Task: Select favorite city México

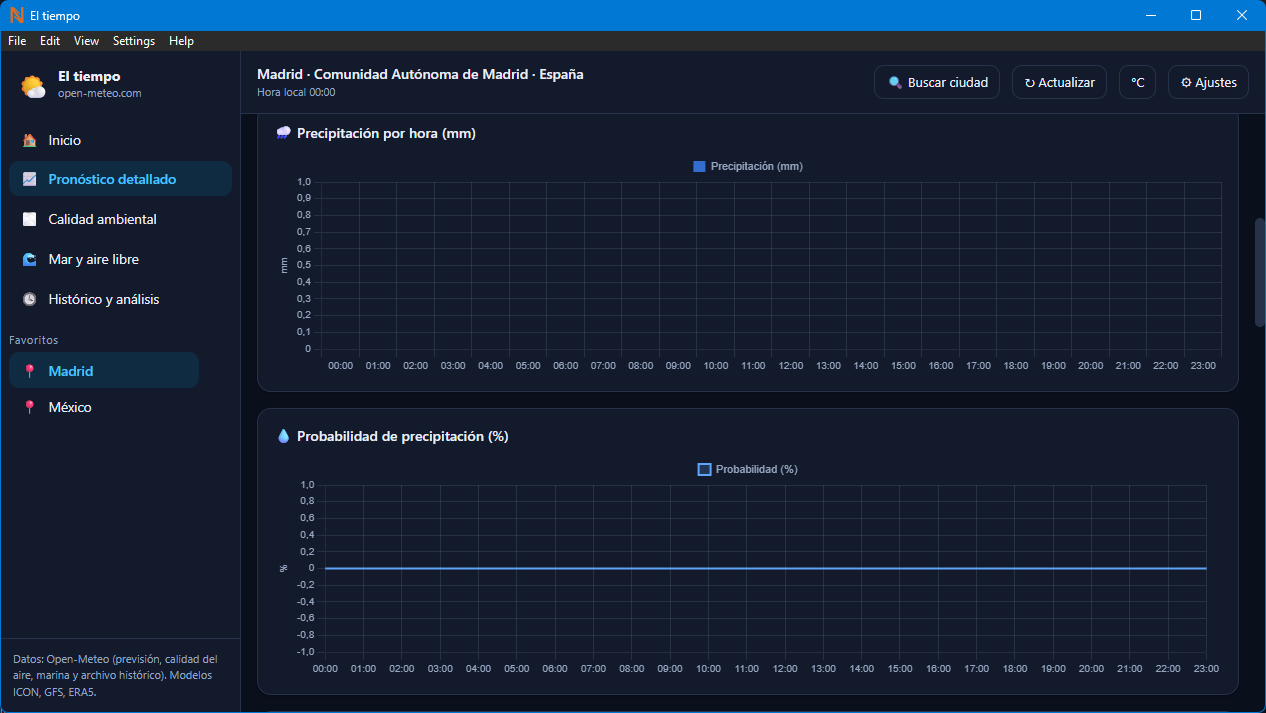Action: [104, 407]
